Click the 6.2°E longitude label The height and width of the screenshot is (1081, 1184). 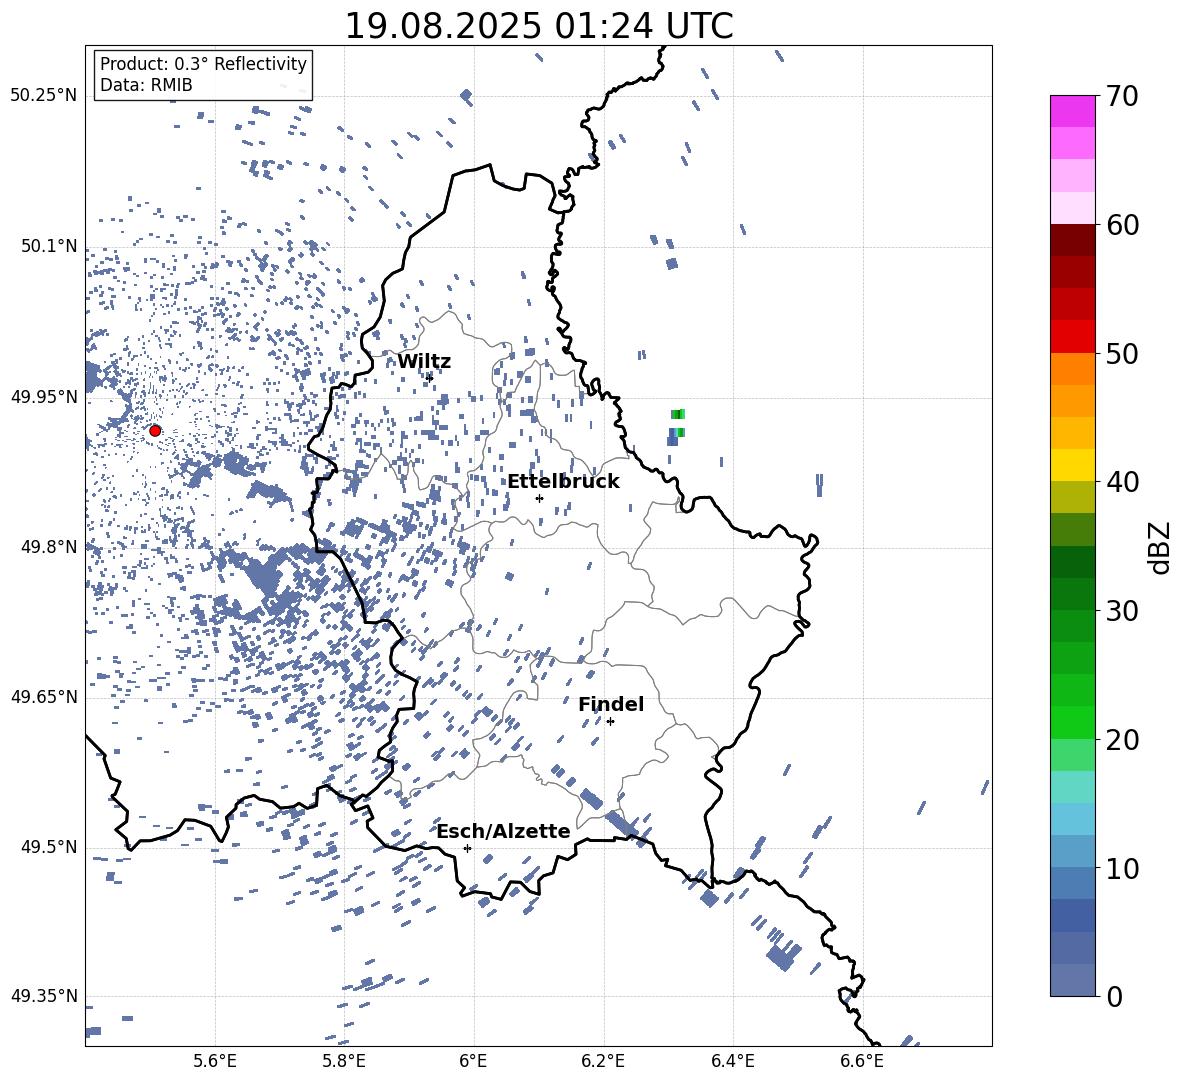tap(603, 1061)
